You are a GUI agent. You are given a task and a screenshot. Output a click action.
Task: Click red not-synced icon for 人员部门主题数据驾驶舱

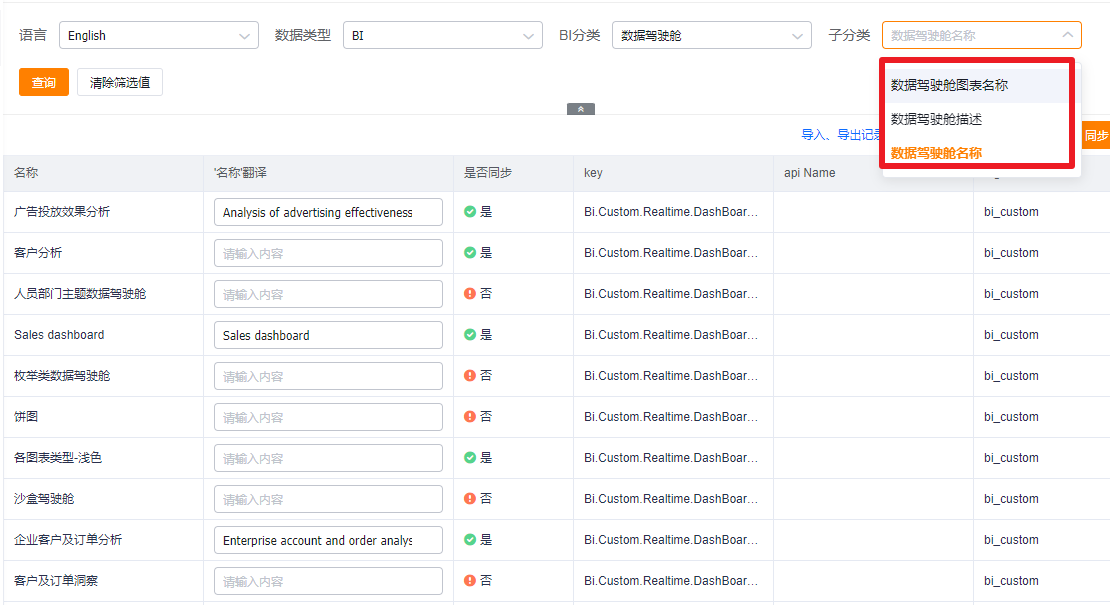pyautogui.click(x=469, y=294)
